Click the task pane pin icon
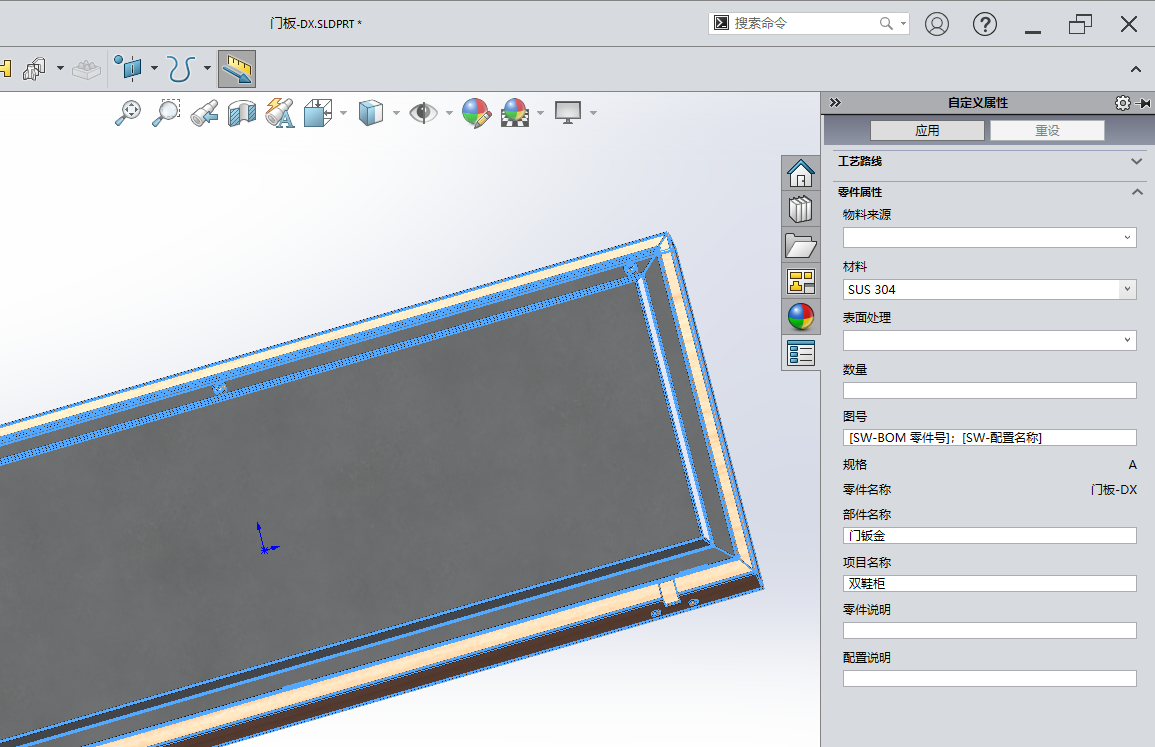1155x747 pixels. [1143, 103]
